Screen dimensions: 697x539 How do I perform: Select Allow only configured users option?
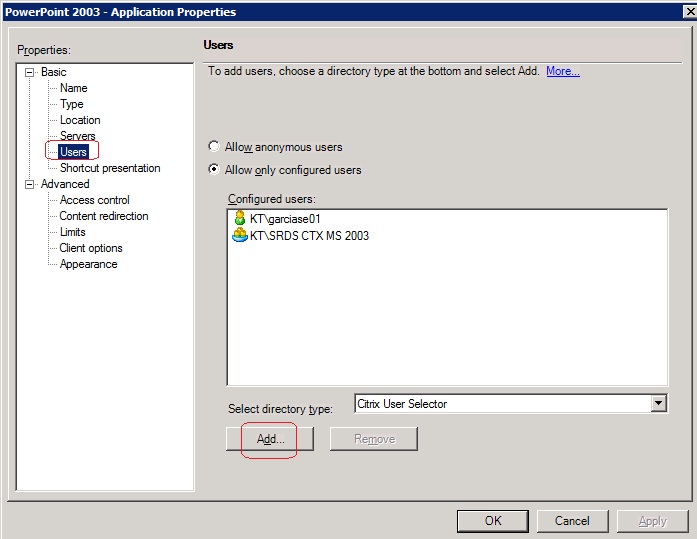[214, 170]
